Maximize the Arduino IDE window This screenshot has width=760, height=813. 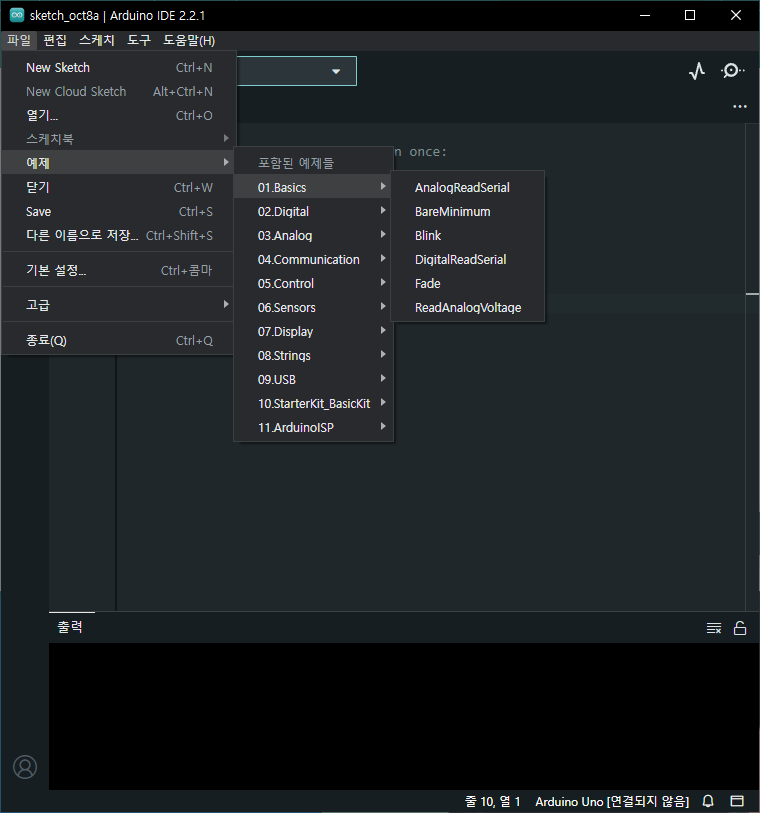point(690,16)
